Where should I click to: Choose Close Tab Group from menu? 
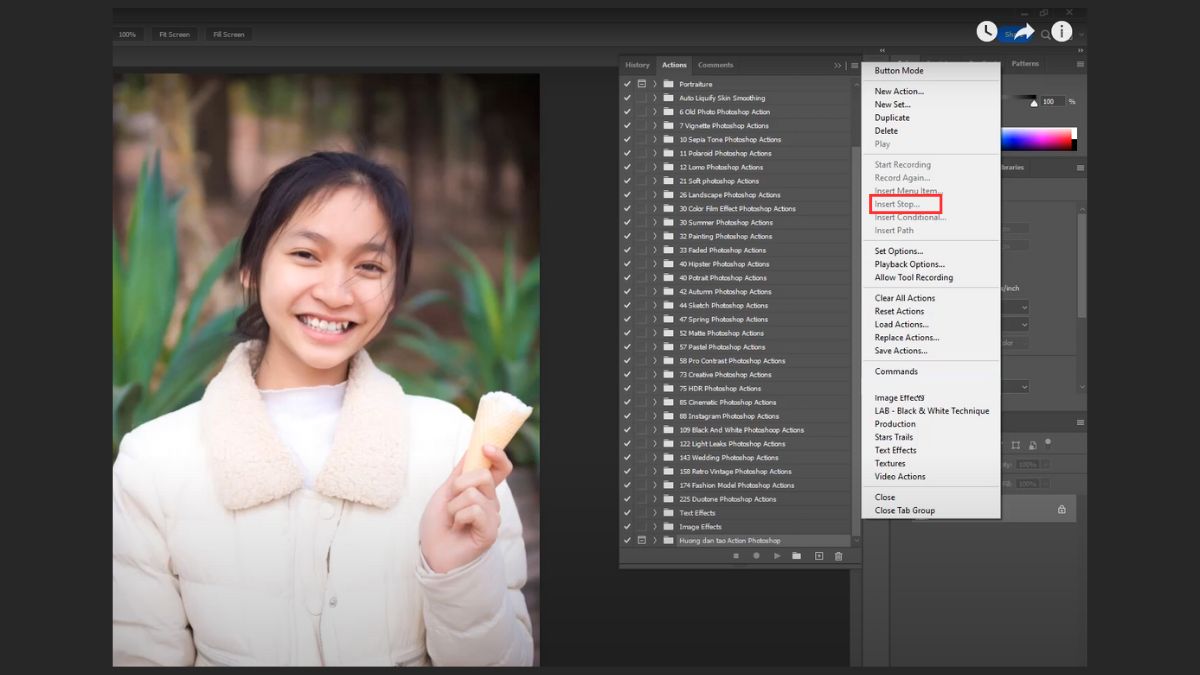(x=905, y=511)
